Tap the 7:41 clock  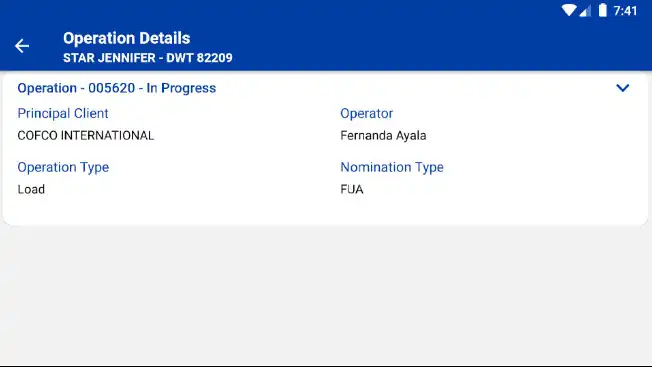coord(625,10)
